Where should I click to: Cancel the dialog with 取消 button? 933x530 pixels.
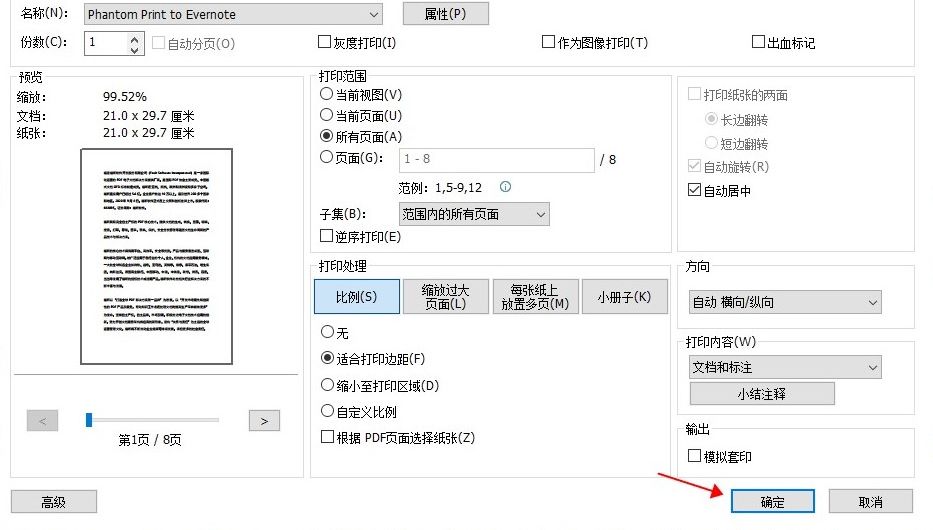coord(871,501)
